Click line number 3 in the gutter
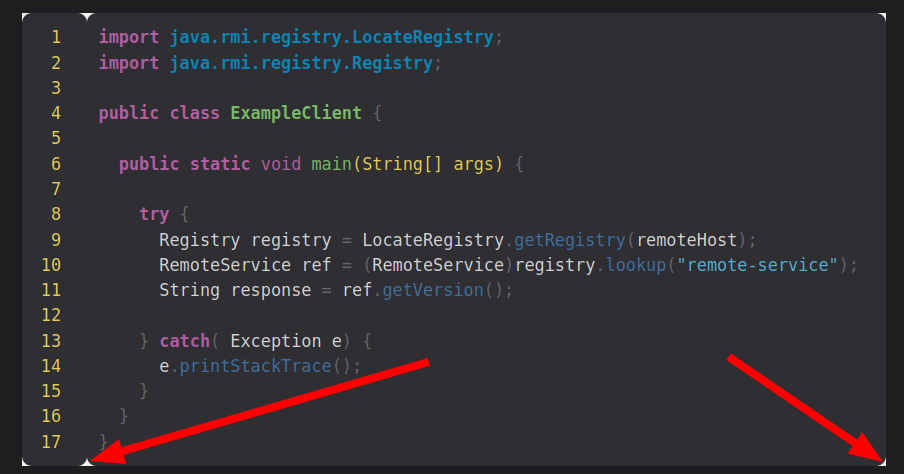The height and width of the screenshot is (474, 904). pos(56,88)
